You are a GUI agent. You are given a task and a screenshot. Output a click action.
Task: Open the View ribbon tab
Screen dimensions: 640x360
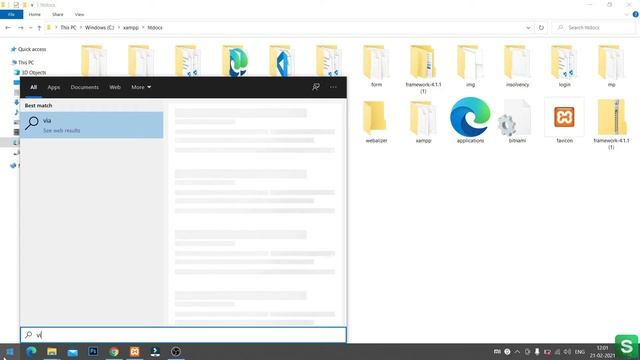click(79, 14)
